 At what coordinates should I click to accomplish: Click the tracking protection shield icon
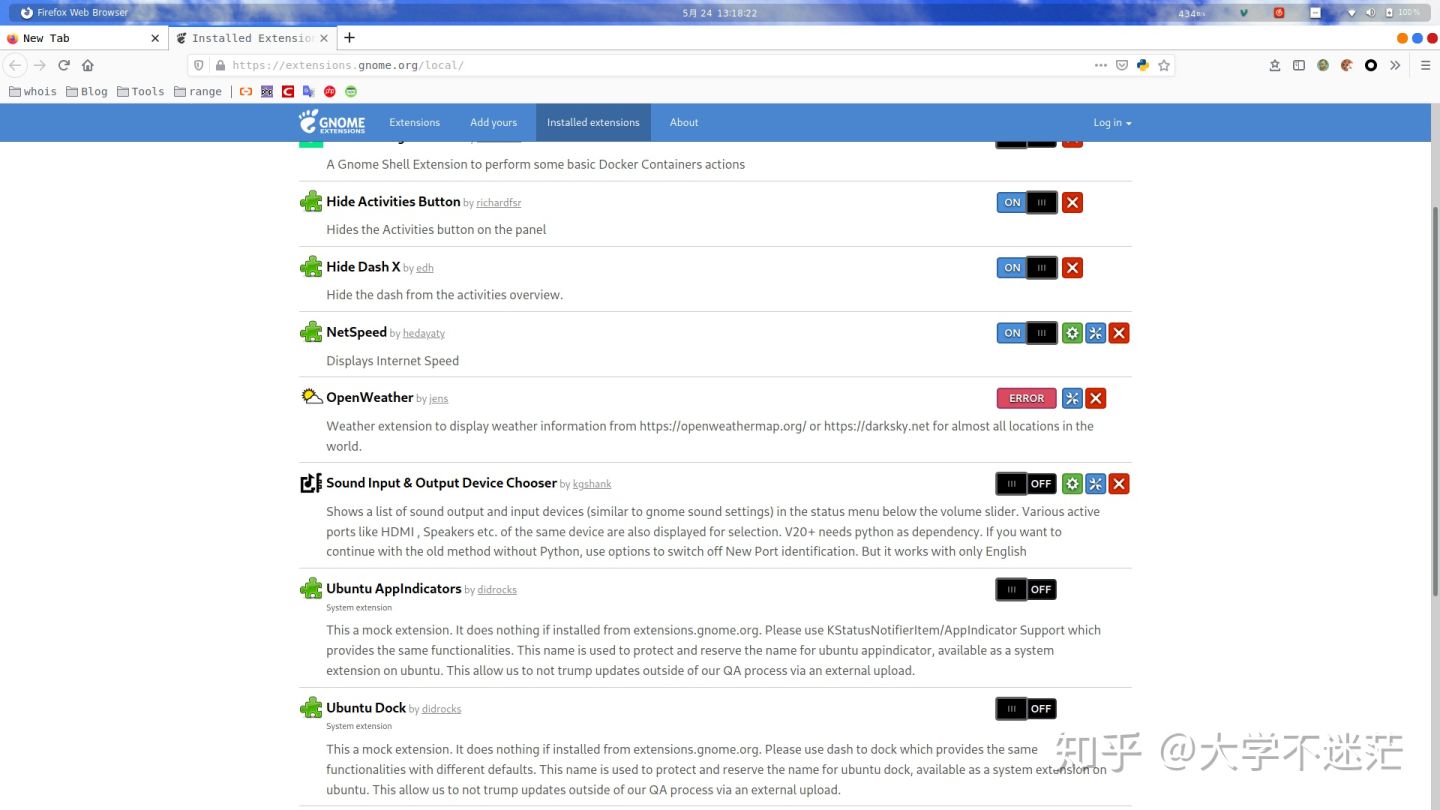point(199,65)
